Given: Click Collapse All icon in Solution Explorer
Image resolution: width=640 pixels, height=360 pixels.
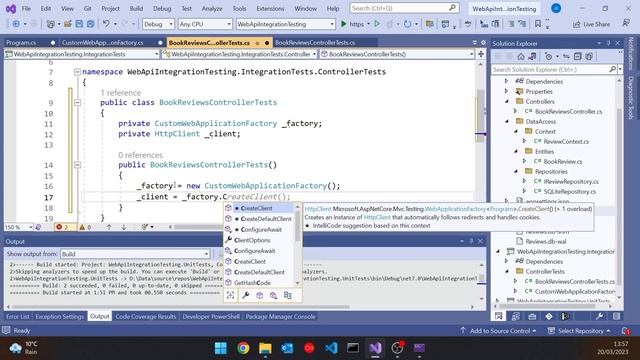Looking at the screenshot, I should click(x=578, y=56).
